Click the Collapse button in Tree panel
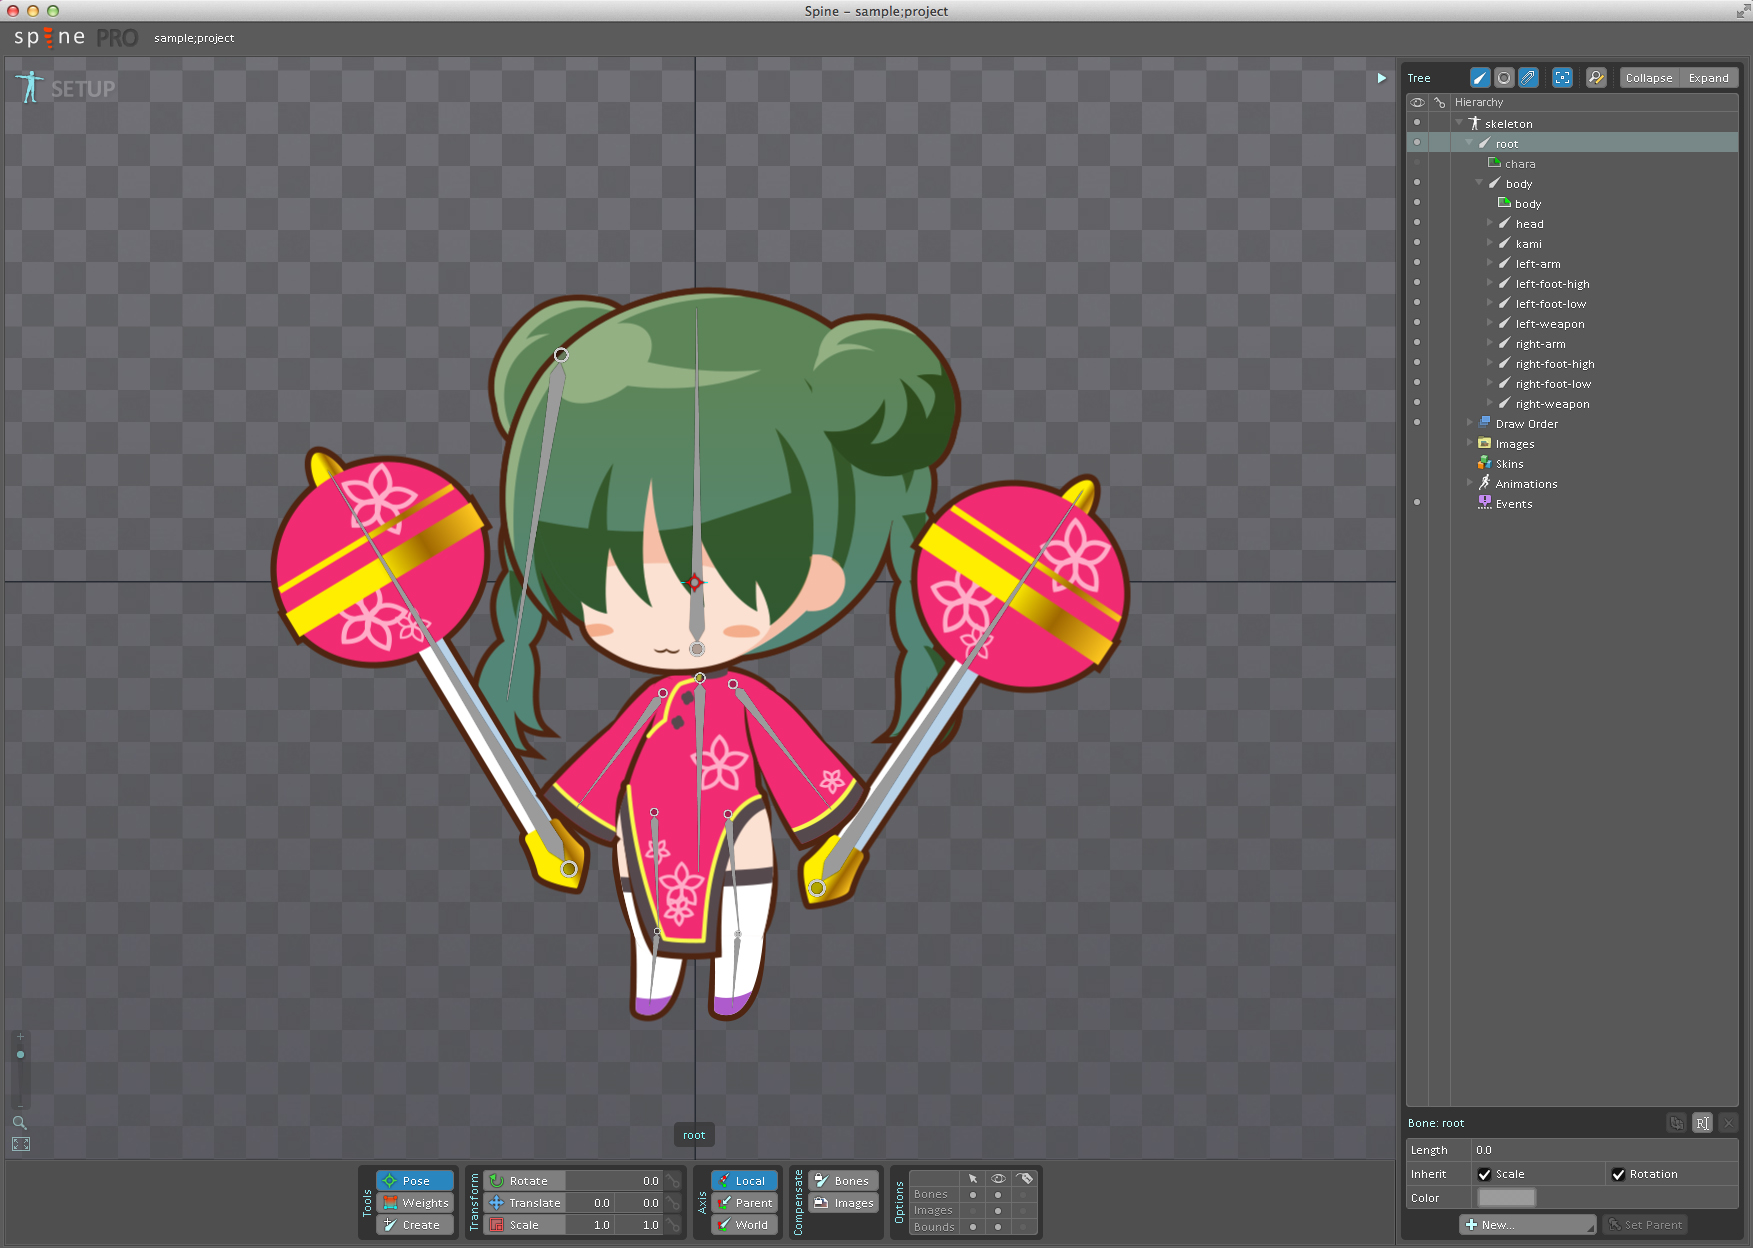The width and height of the screenshot is (1753, 1248). coord(1649,78)
